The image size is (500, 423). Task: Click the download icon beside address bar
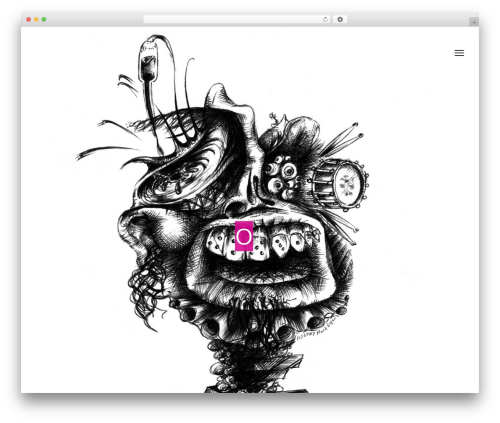[340, 20]
